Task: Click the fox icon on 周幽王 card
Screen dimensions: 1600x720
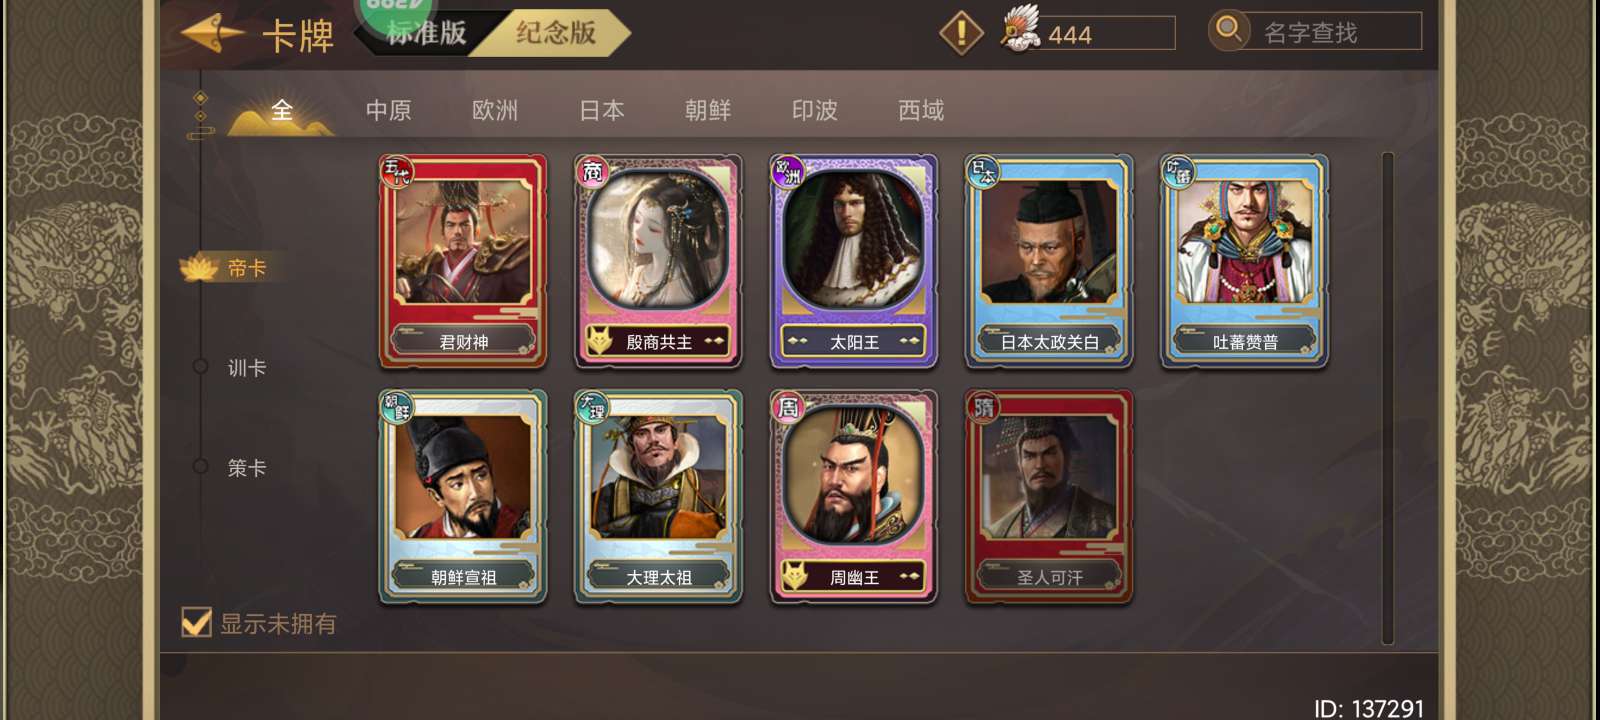Action: point(795,576)
